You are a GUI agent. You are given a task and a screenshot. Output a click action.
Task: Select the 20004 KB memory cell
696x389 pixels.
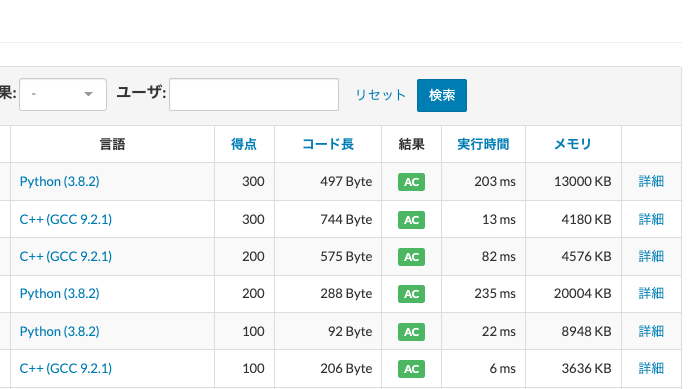click(573, 293)
